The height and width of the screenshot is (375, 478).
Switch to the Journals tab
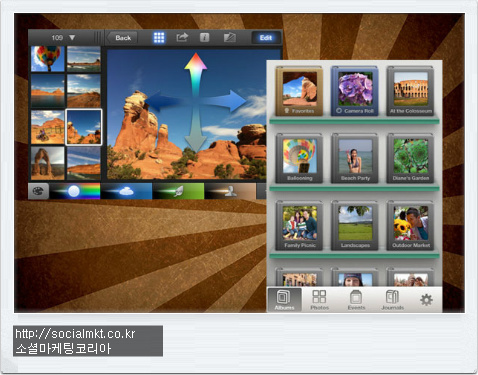tap(392, 300)
